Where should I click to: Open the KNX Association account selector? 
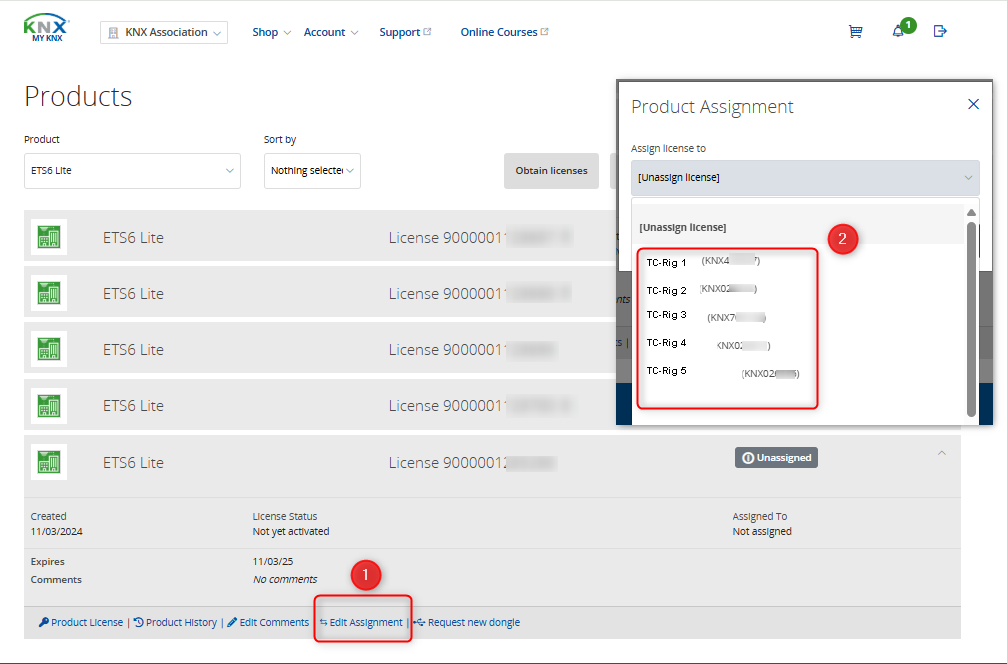[164, 32]
